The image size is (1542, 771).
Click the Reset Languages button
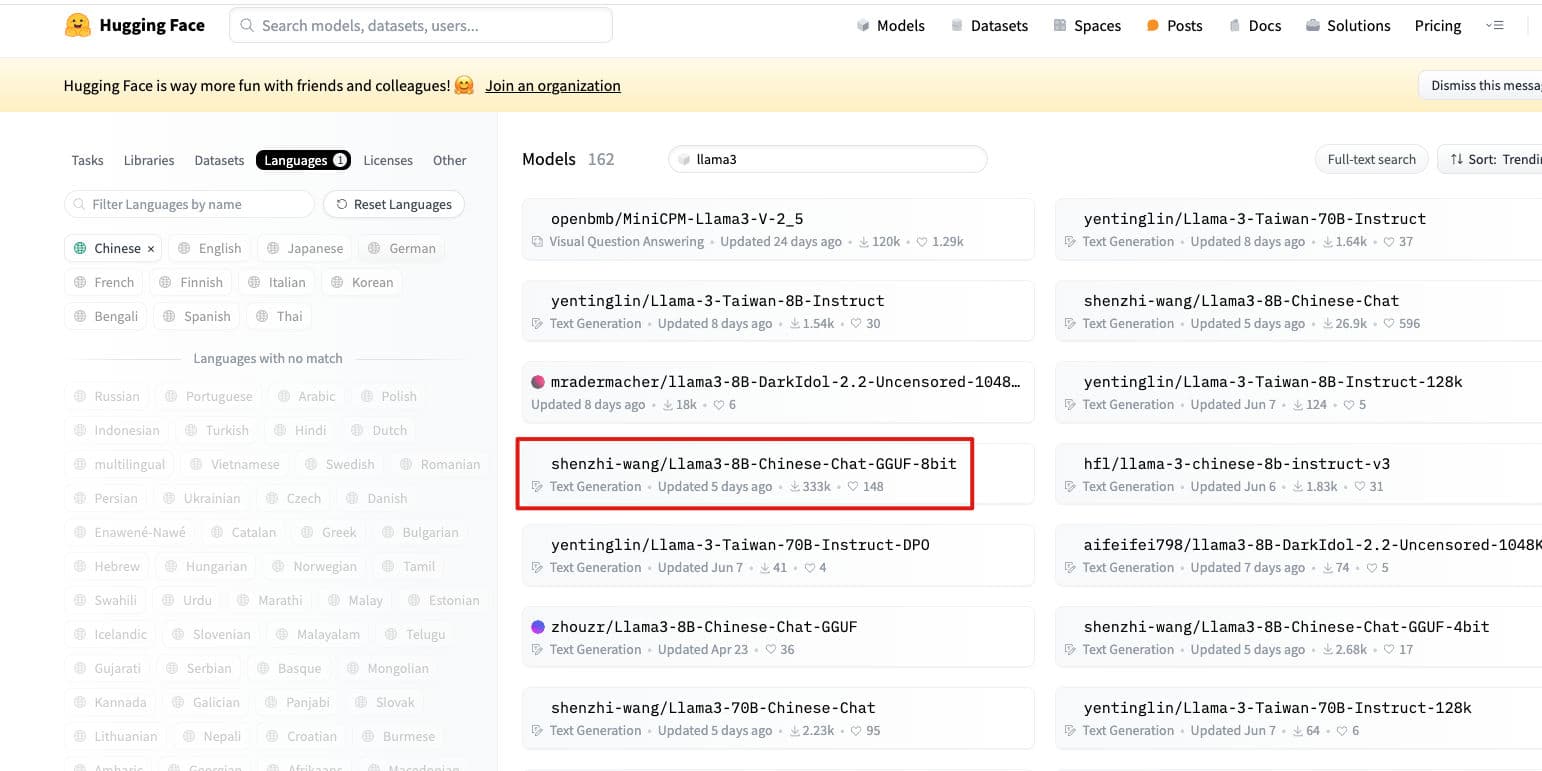click(x=394, y=204)
